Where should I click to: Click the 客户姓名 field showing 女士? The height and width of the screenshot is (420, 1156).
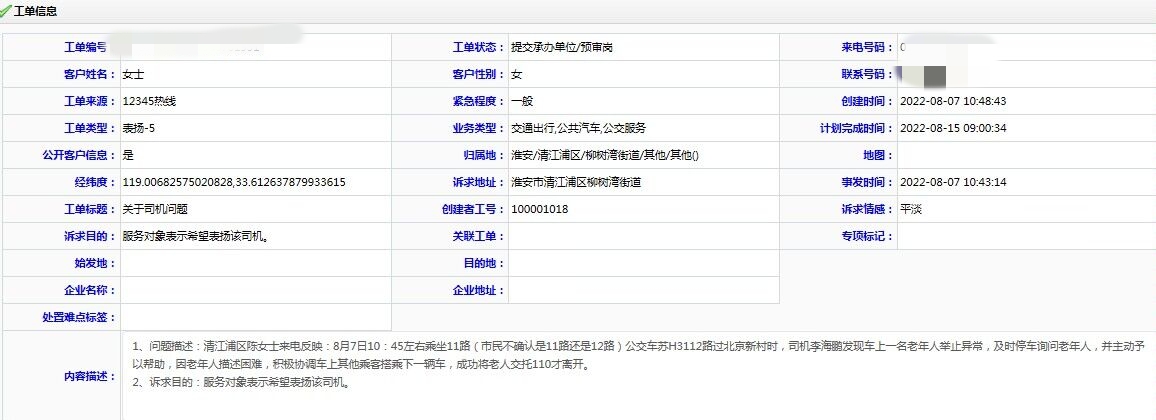[134, 74]
